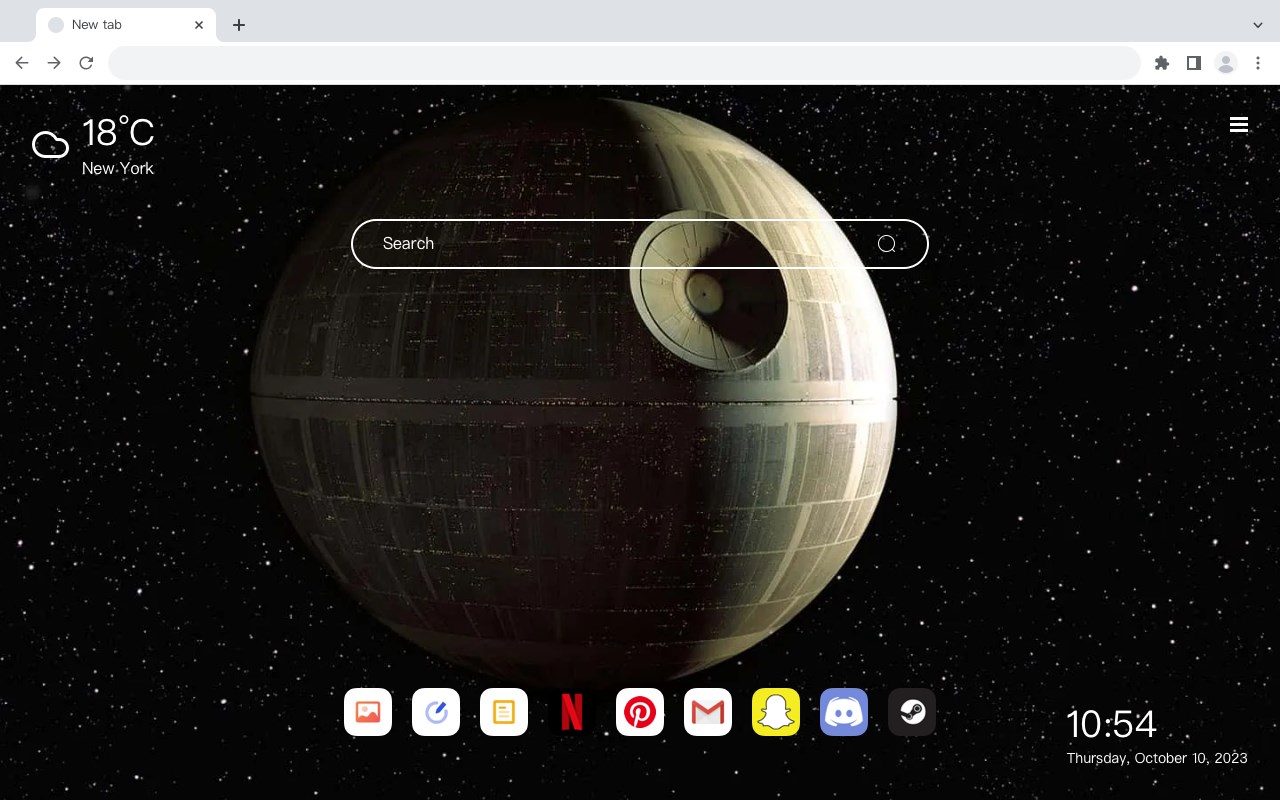Open the Chrome profile avatar

(1226, 63)
